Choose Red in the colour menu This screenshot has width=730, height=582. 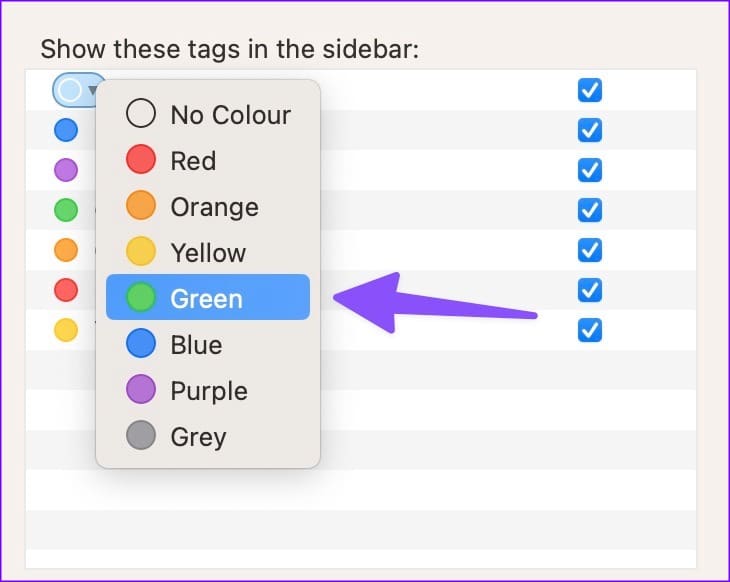click(x=208, y=160)
